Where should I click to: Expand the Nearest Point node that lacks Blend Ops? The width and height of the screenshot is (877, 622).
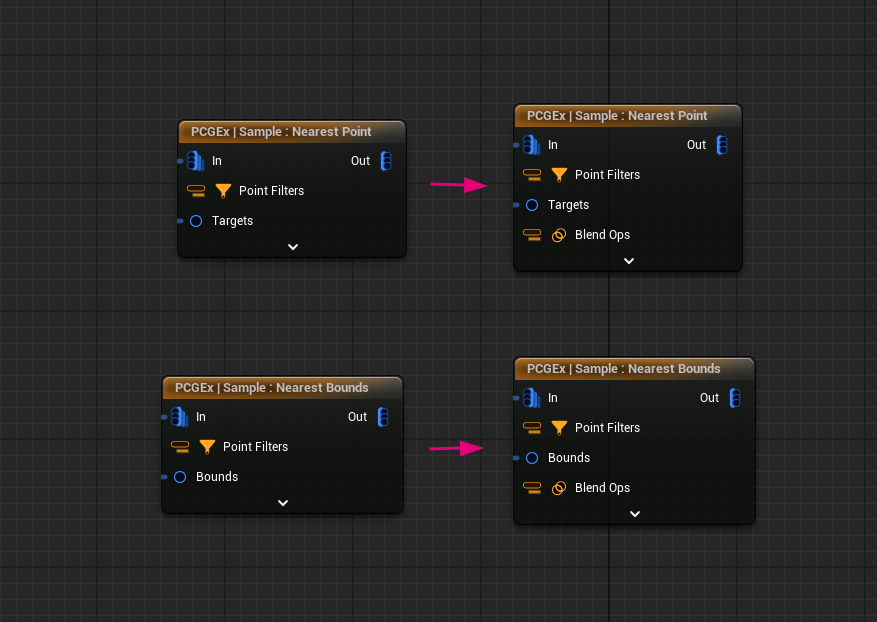pyautogui.click(x=293, y=246)
